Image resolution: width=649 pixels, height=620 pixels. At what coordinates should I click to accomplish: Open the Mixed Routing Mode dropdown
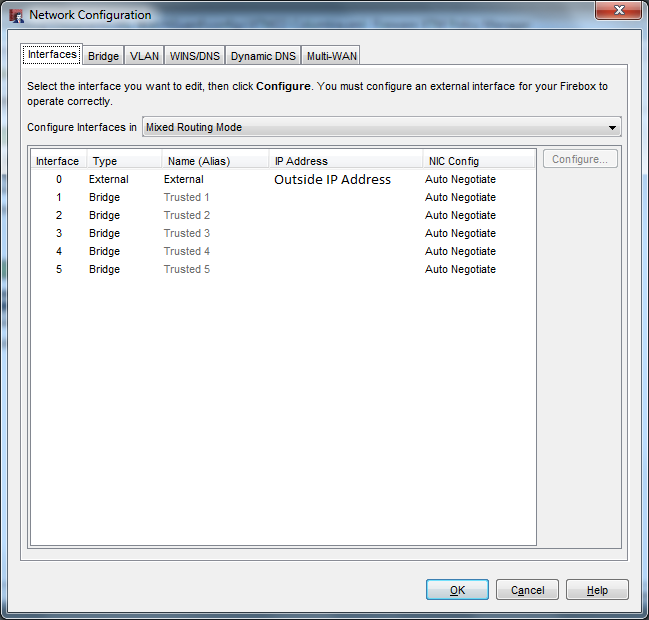[381, 127]
